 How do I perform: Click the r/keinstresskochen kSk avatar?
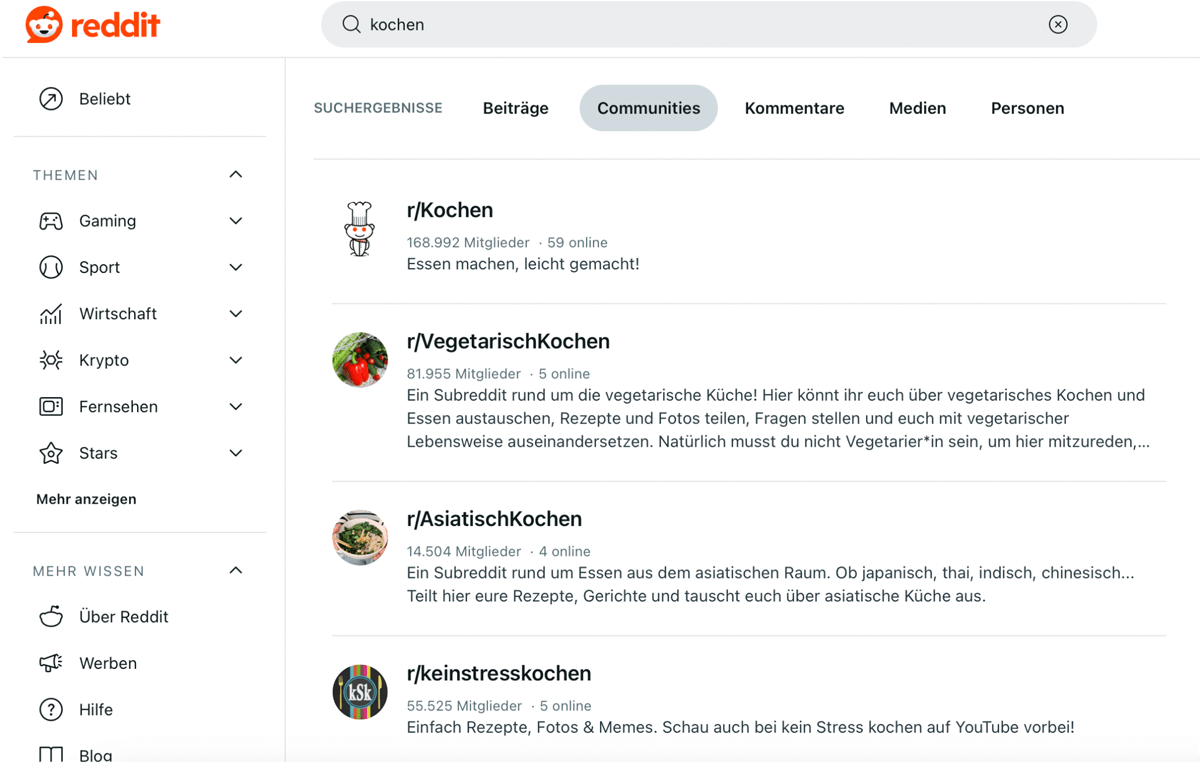[360, 692]
